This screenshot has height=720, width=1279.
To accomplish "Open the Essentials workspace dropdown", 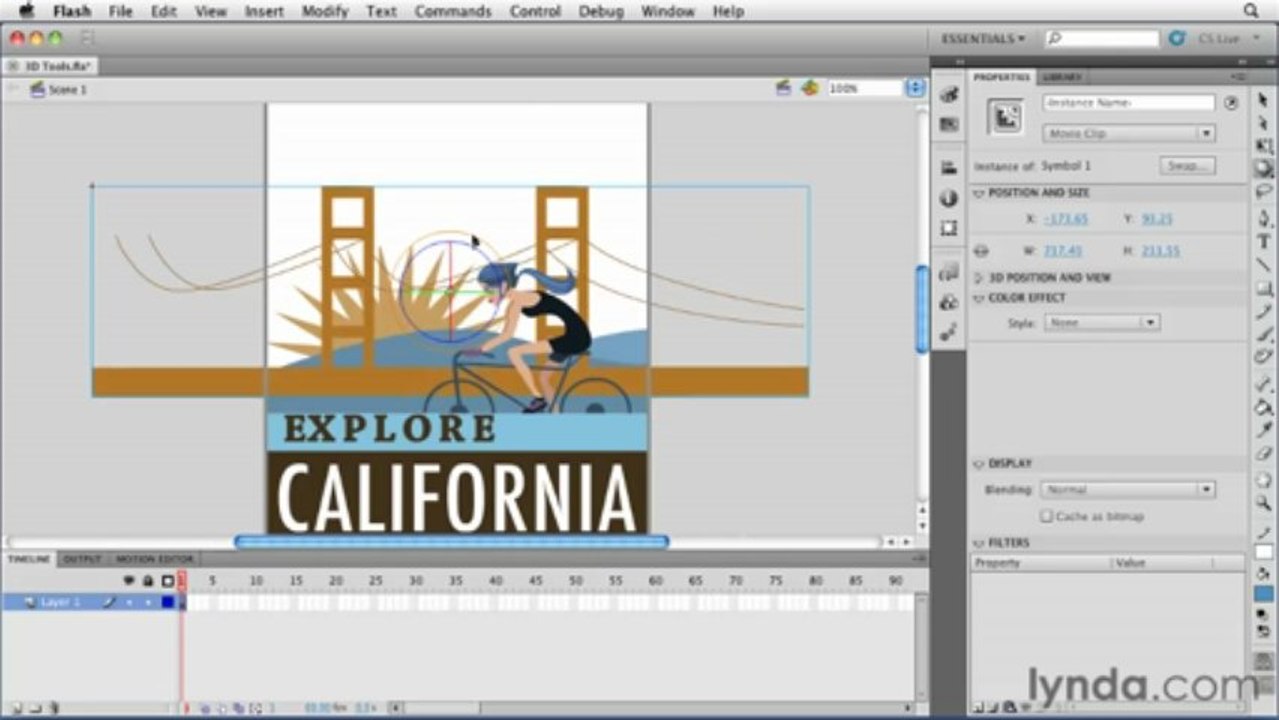I will tap(983, 38).
